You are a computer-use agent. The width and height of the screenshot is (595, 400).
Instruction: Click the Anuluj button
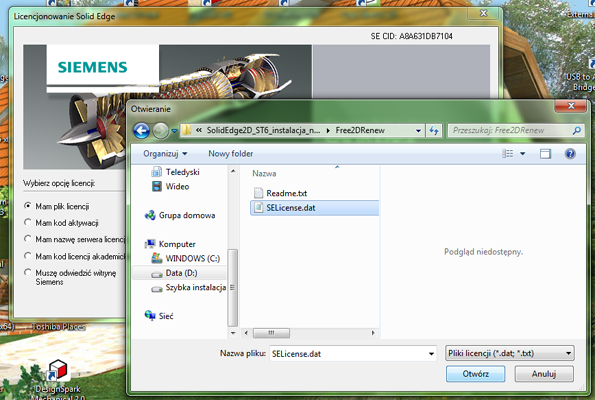pyautogui.click(x=544, y=374)
